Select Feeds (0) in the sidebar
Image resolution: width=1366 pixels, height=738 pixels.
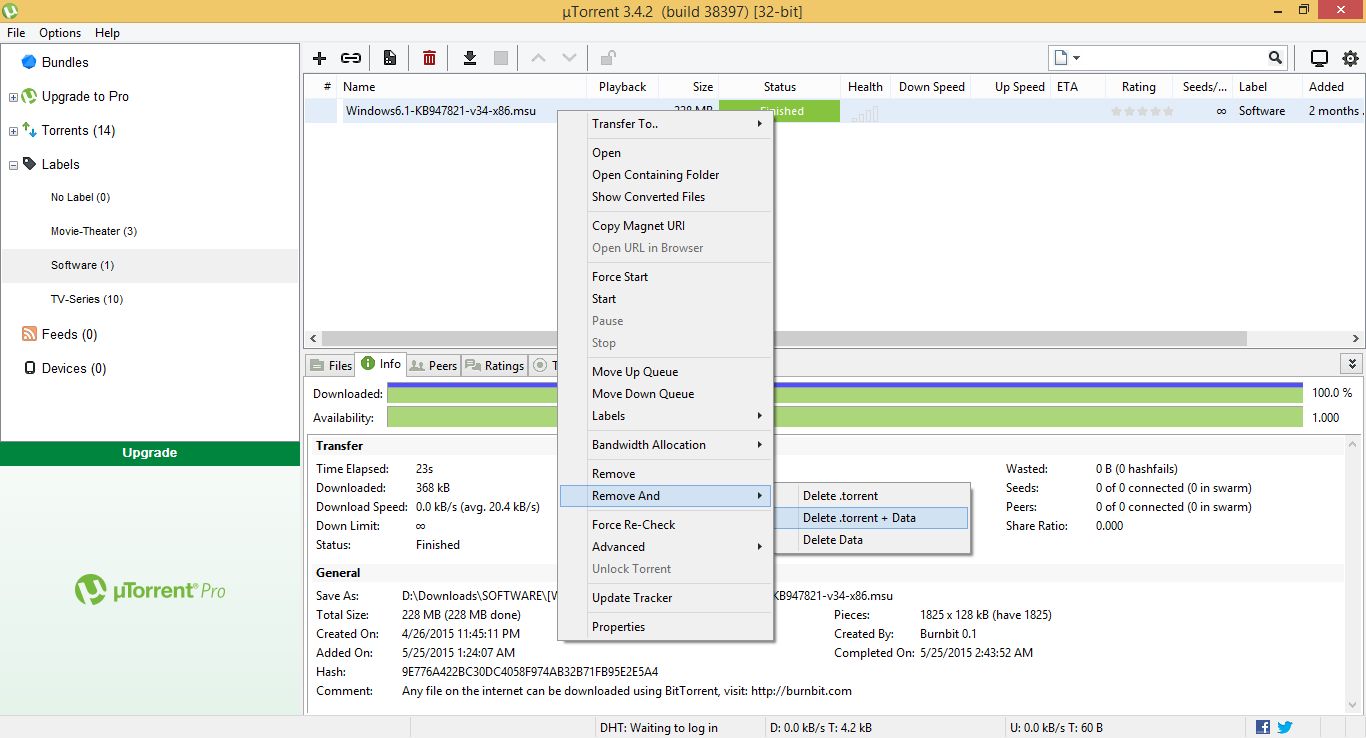click(69, 334)
